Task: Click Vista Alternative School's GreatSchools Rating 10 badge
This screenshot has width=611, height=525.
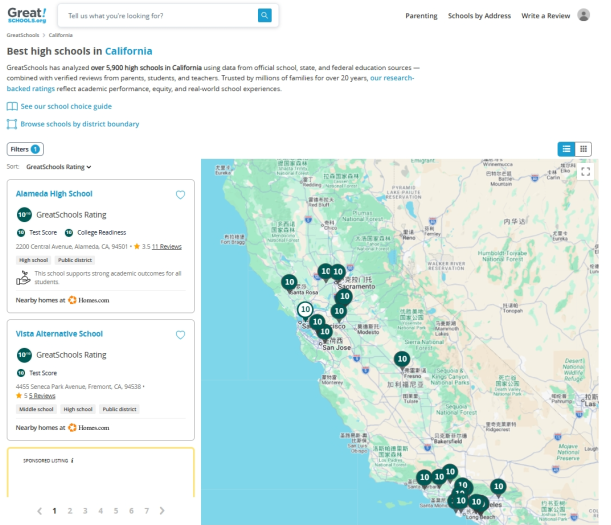Action: (24, 355)
